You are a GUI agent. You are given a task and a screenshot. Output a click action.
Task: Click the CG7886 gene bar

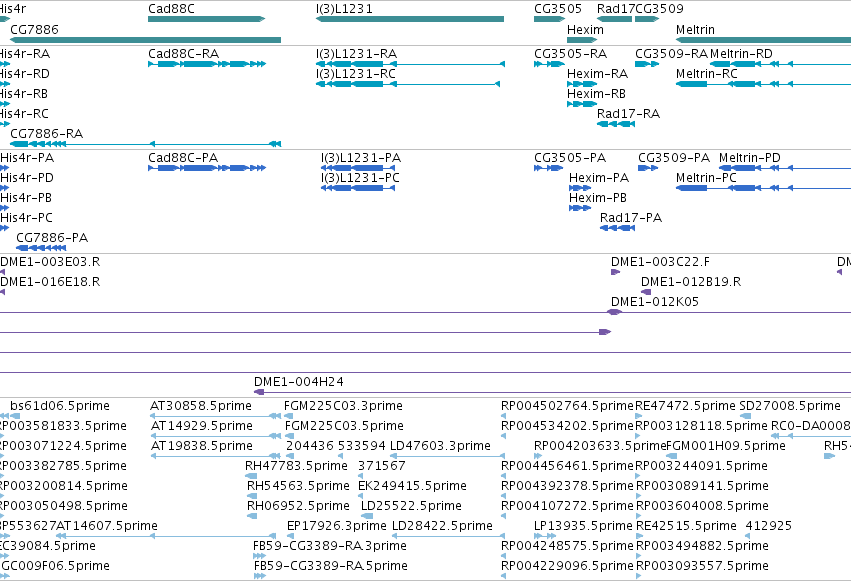(145, 40)
